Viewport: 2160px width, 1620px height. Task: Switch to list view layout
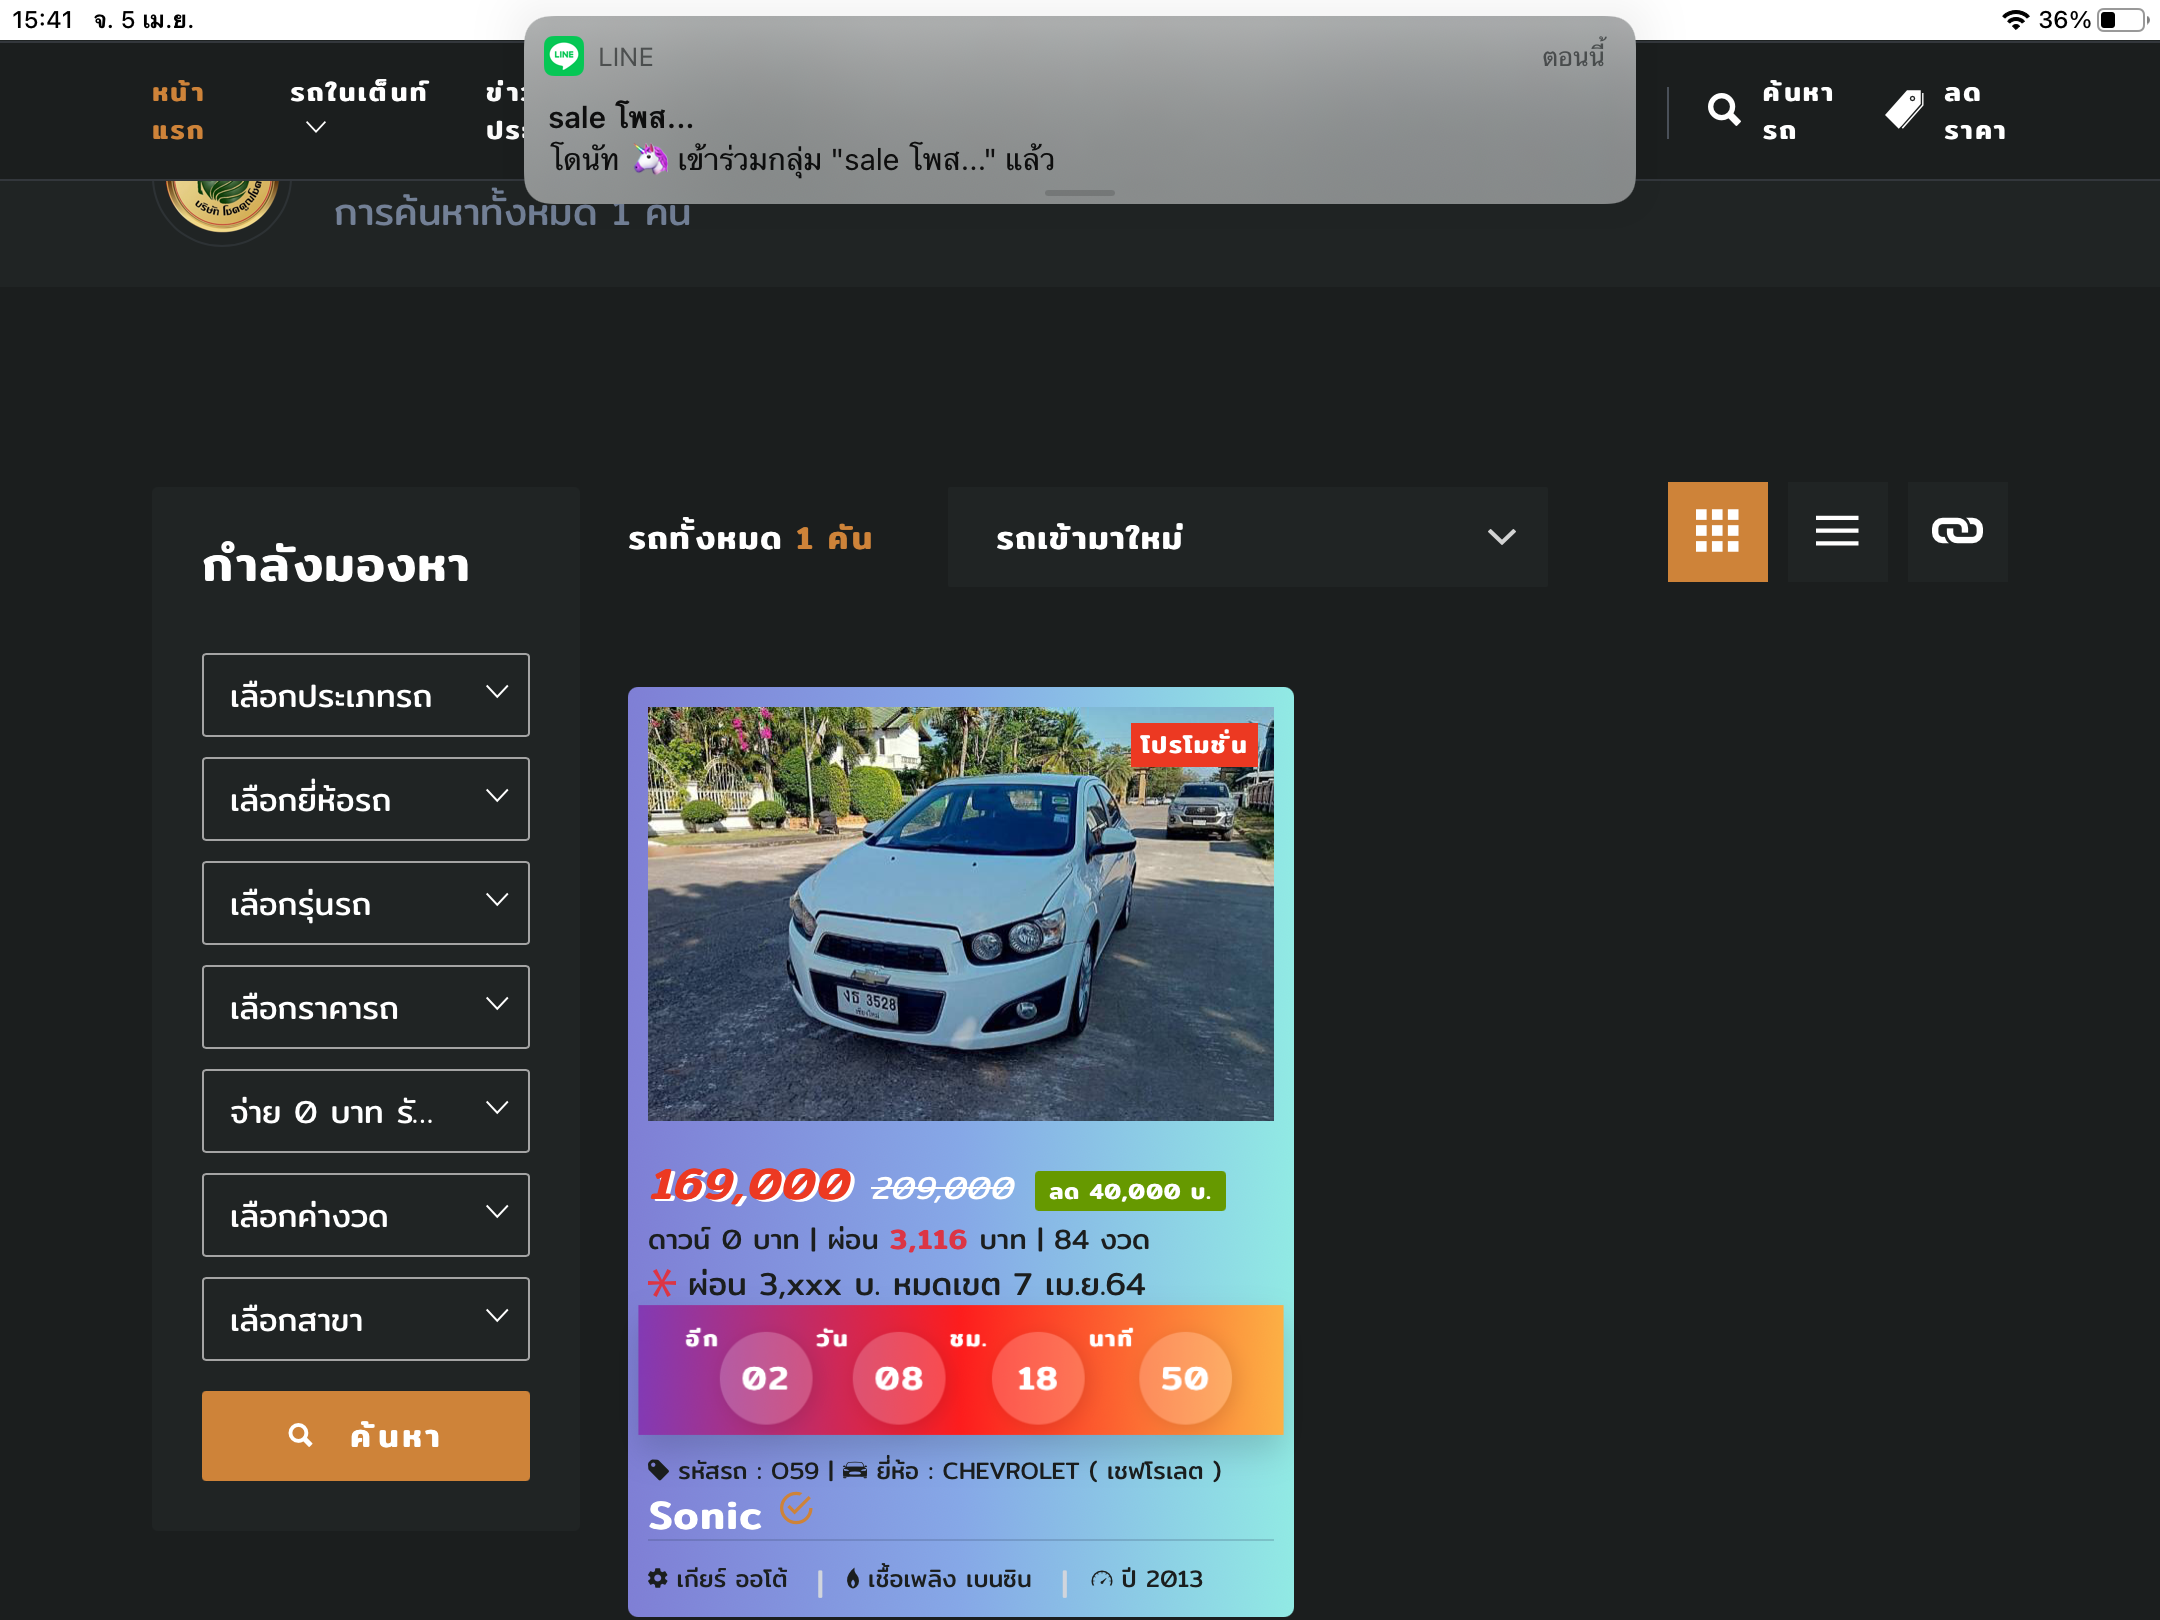(1837, 531)
